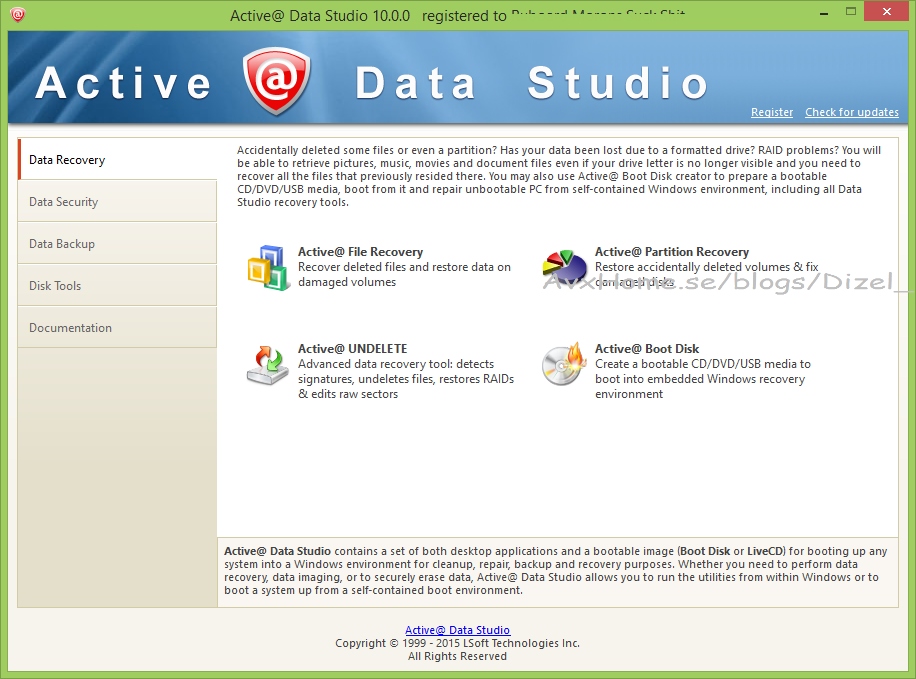The height and width of the screenshot is (679, 916).
Task: Click the Active@ File Recovery title
Action: 360,252
